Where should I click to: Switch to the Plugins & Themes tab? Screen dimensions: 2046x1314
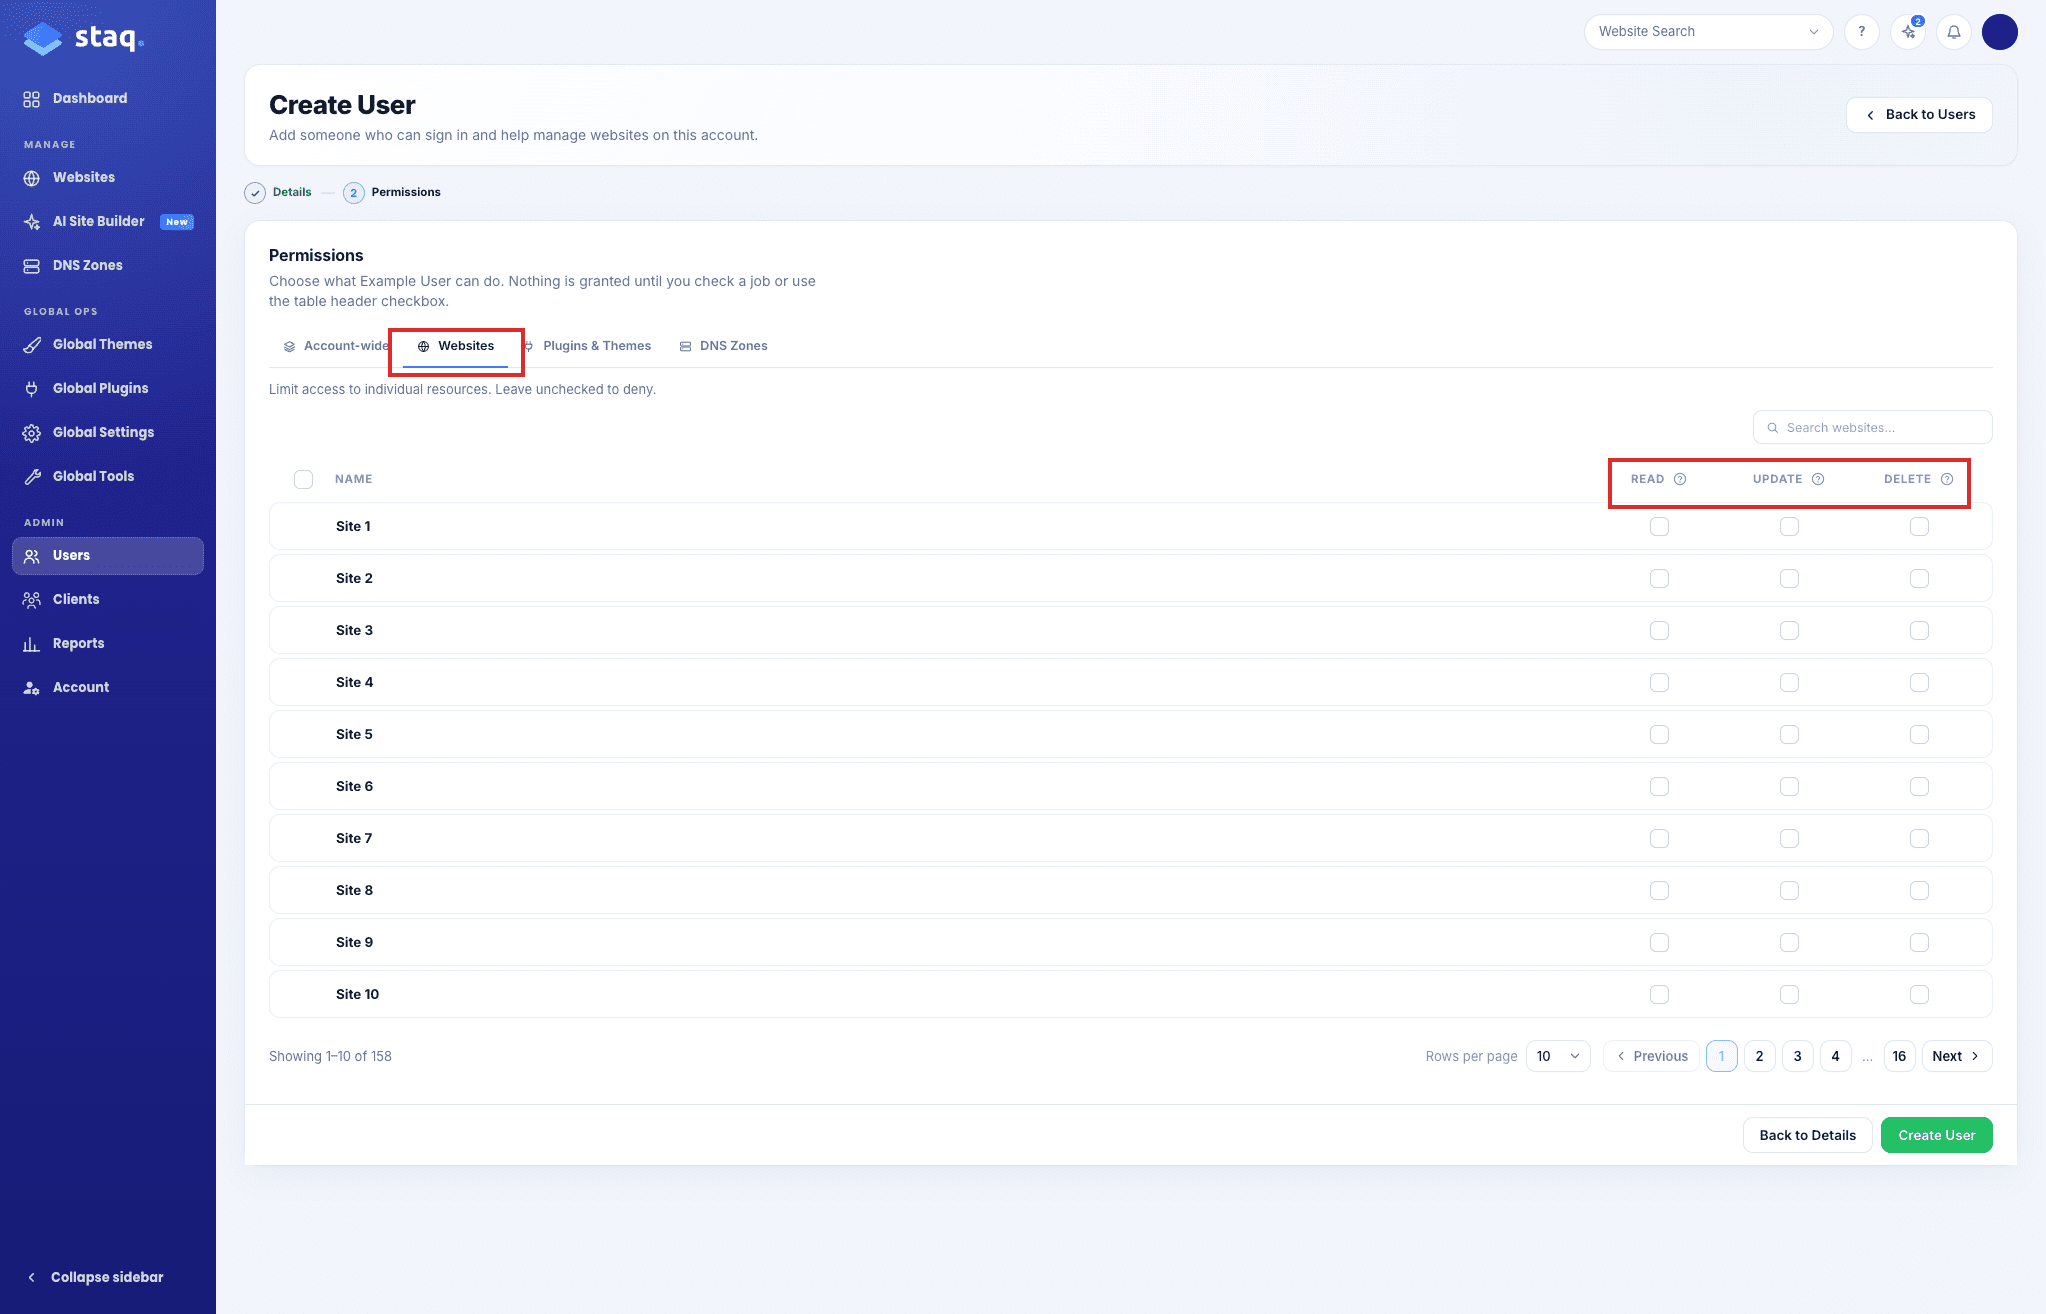587,346
